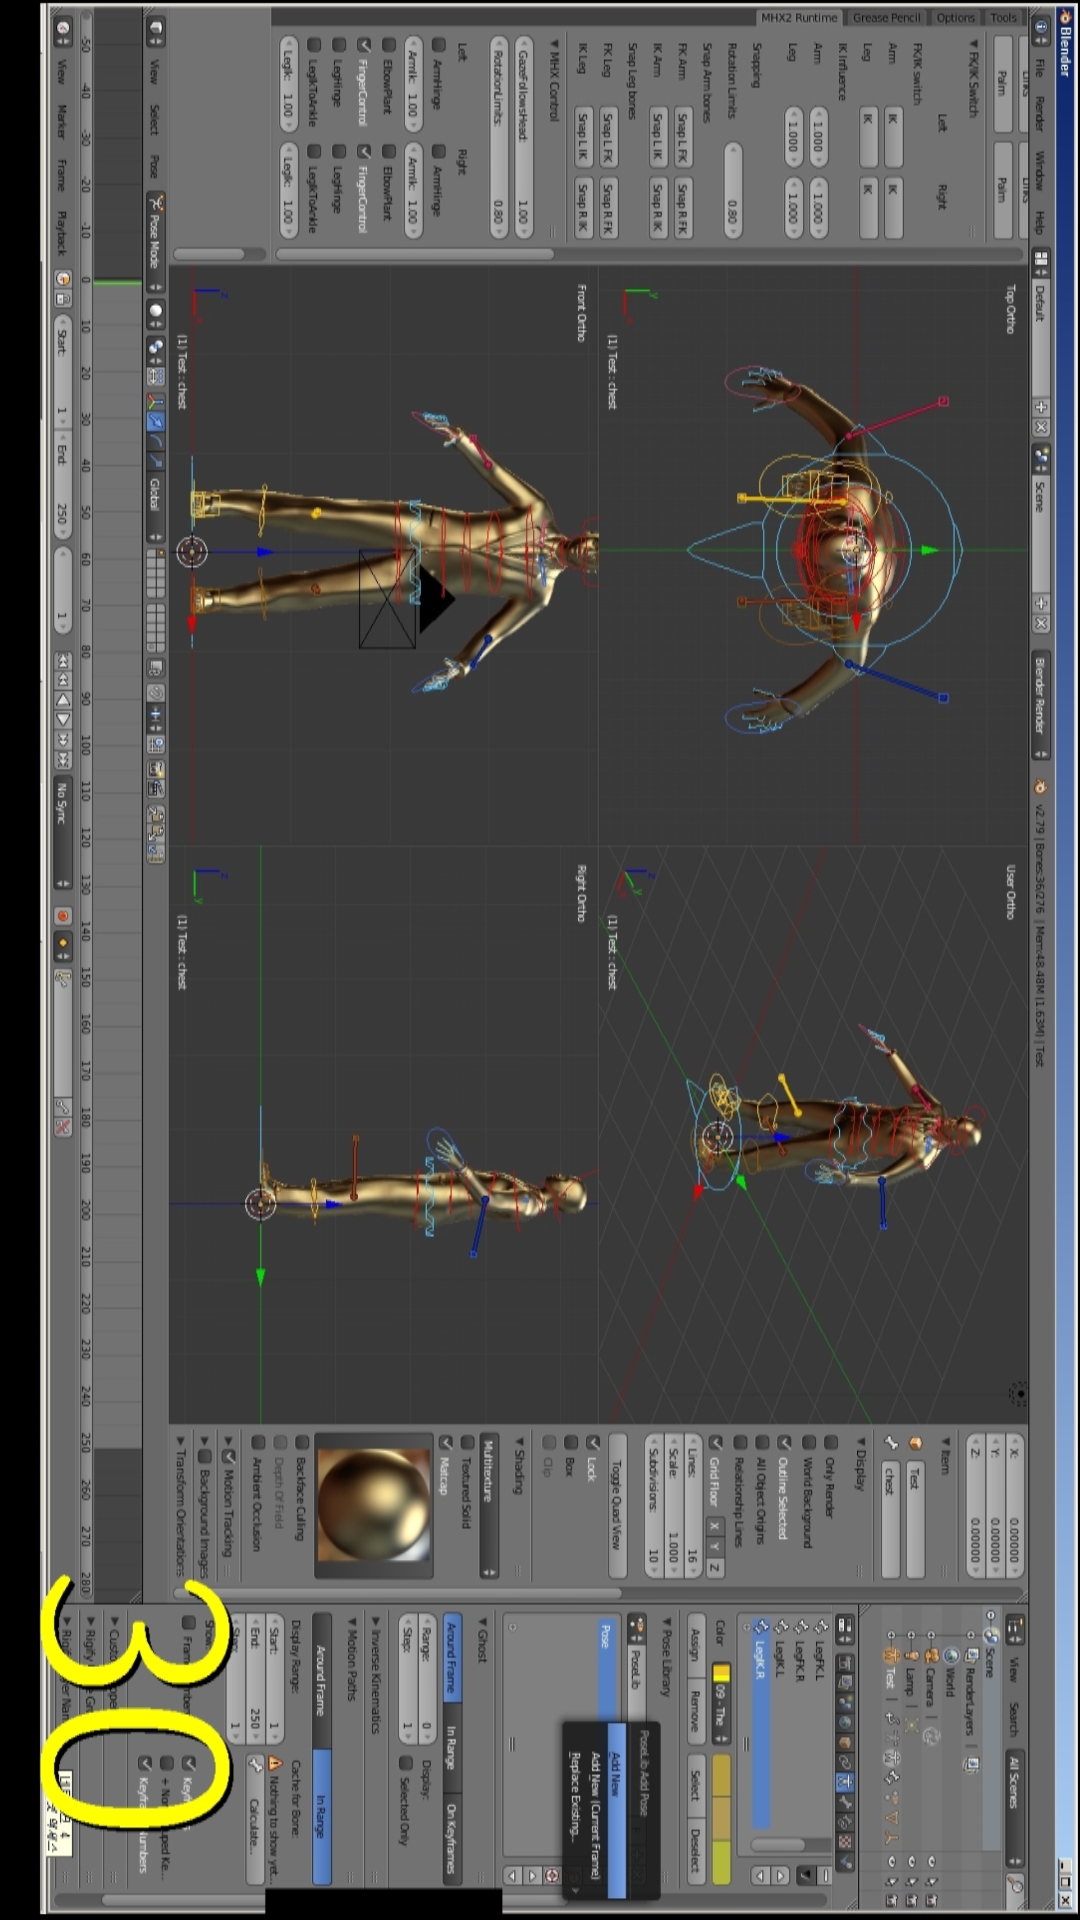This screenshot has height=1920, width=1080.
Task: Open the Blender Render engine dropdown
Action: pyautogui.click(x=1040, y=705)
